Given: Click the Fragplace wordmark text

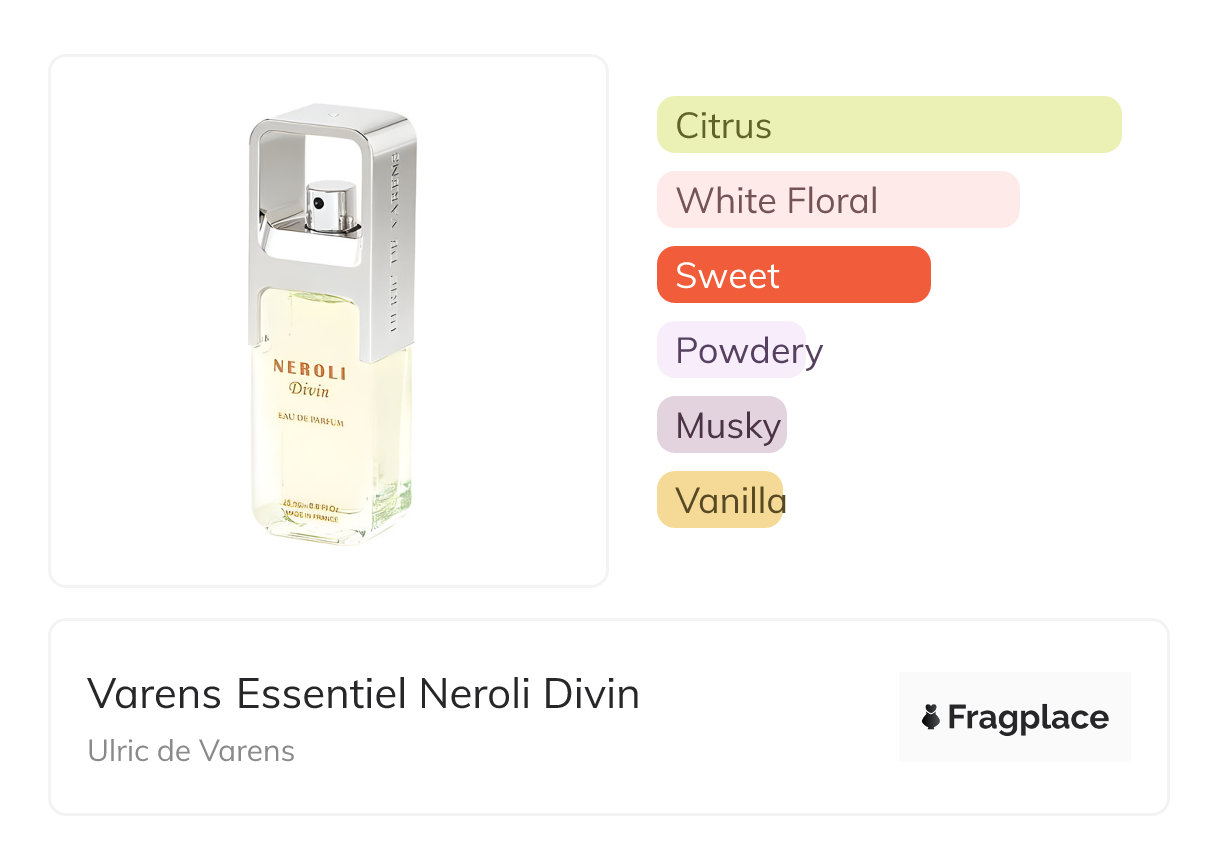Looking at the screenshot, I should pyautogui.click(x=1028, y=717).
